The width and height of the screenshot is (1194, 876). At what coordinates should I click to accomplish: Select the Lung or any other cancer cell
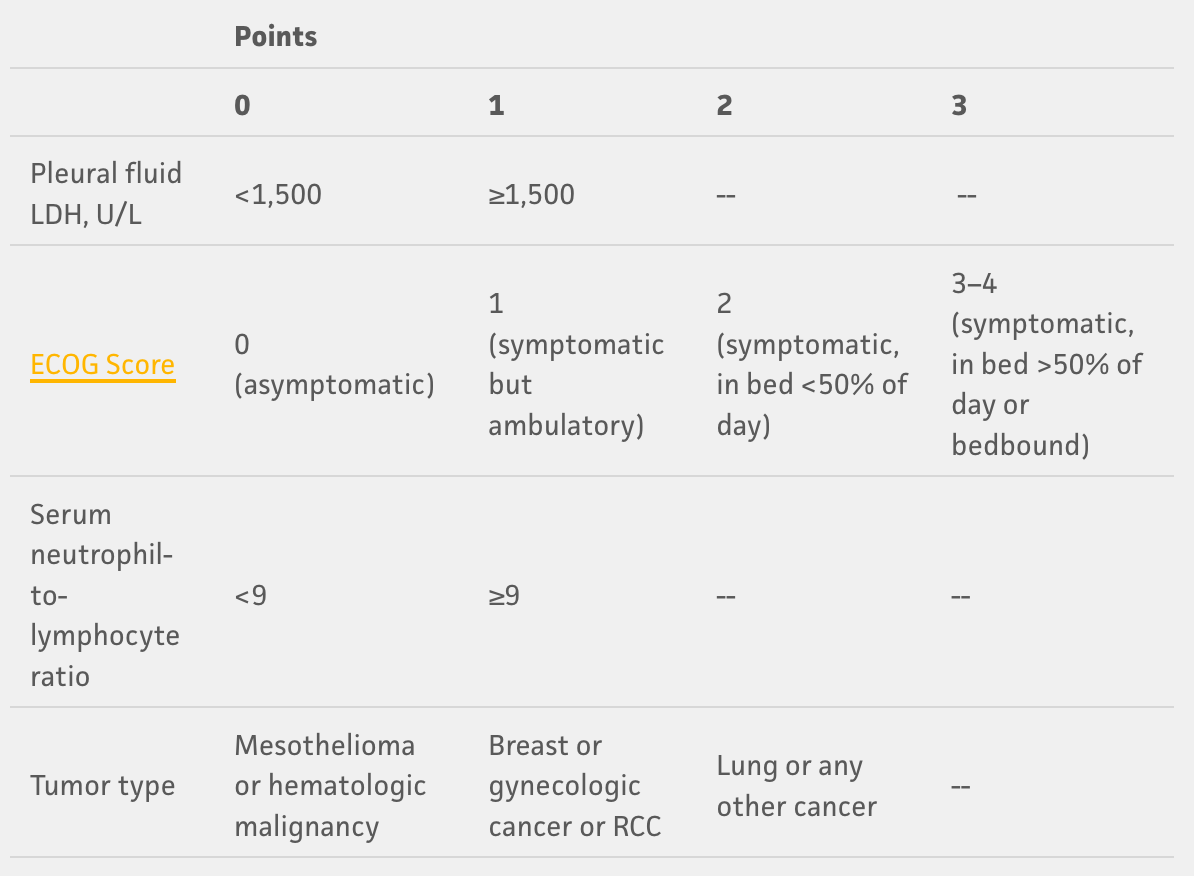pos(796,786)
